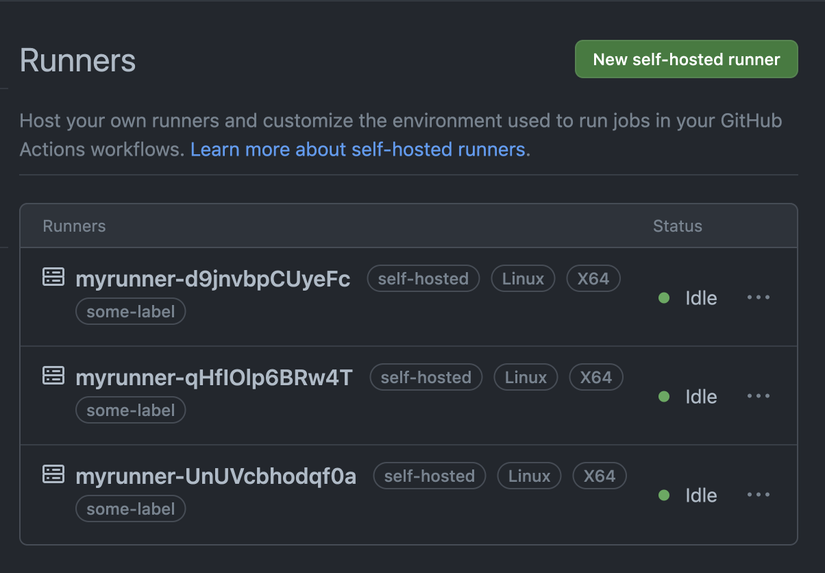Image resolution: width=825 pixels, height=573 pixels.
Task: Click server icon for myrunner-d9jnvbpCUyeFc
Action: [53, 277]
